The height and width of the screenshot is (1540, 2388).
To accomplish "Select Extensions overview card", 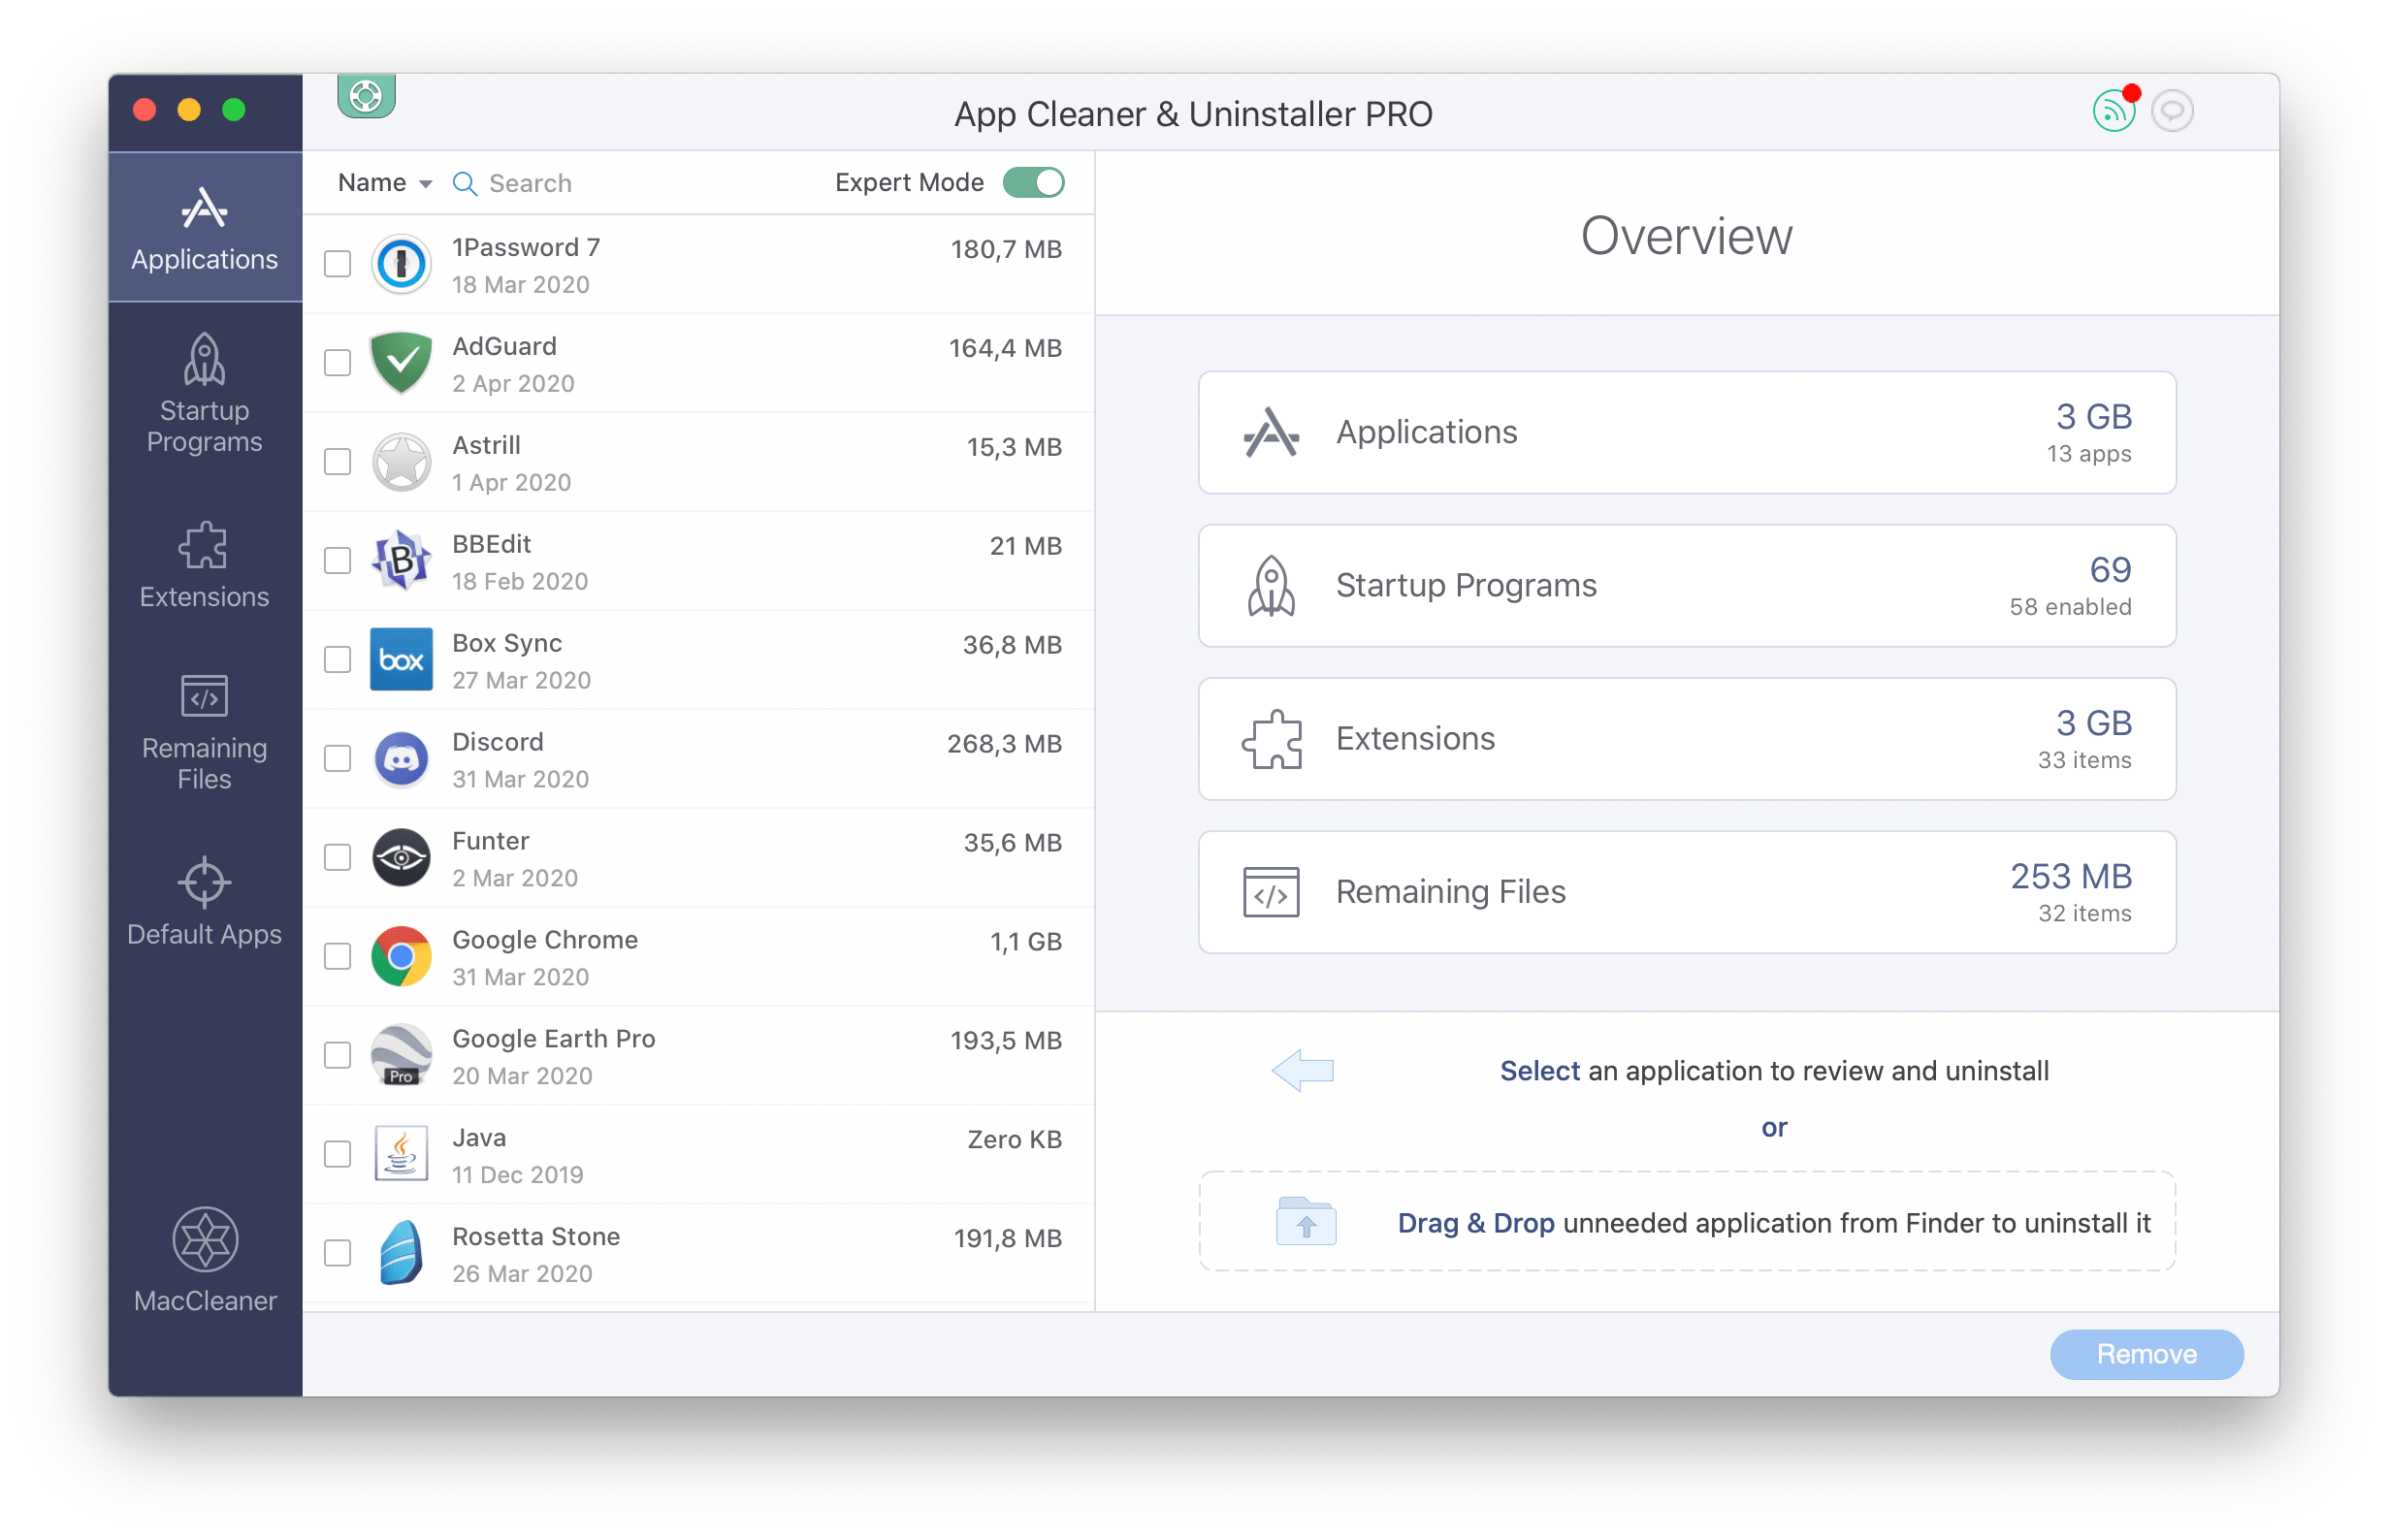I will click(x=1683, y=736).
